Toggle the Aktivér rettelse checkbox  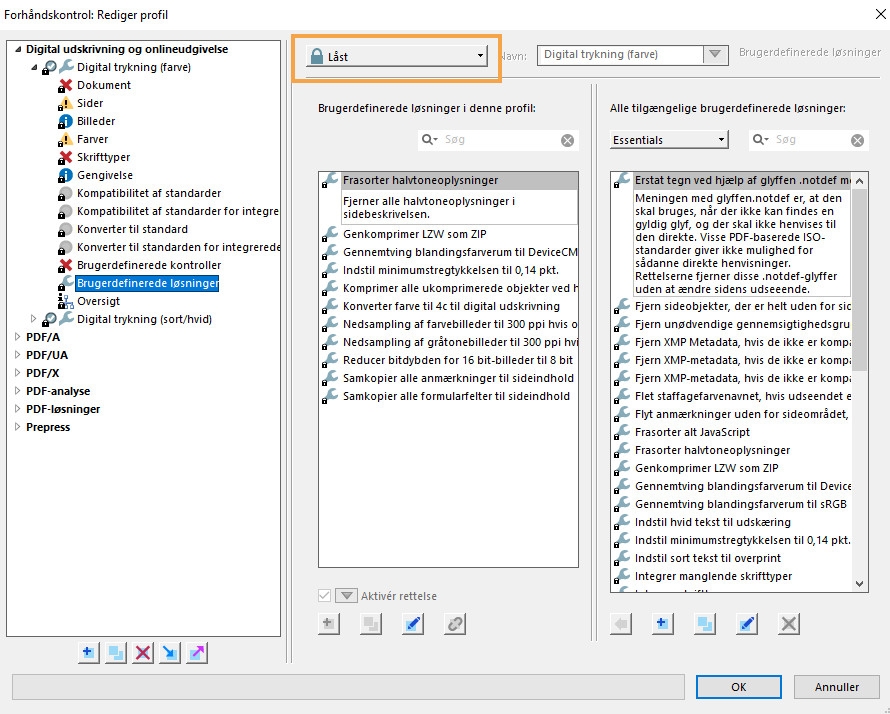pyautogui.click(x=324, y=596)
